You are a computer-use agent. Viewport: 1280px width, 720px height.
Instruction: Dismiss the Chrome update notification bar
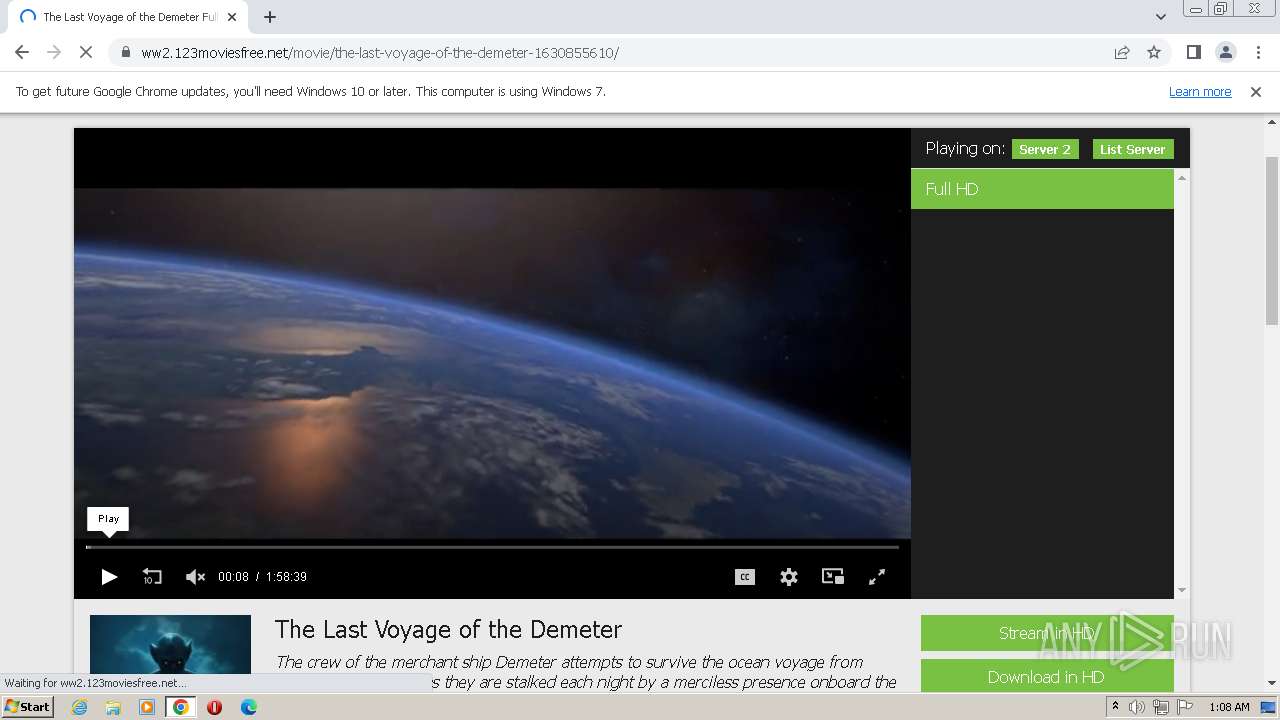tap(1256, 91)
